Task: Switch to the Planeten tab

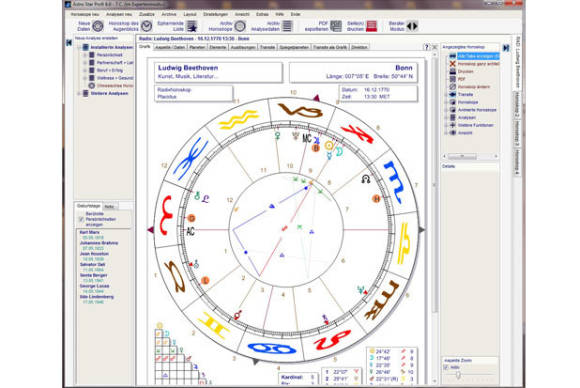Action: 197,47
